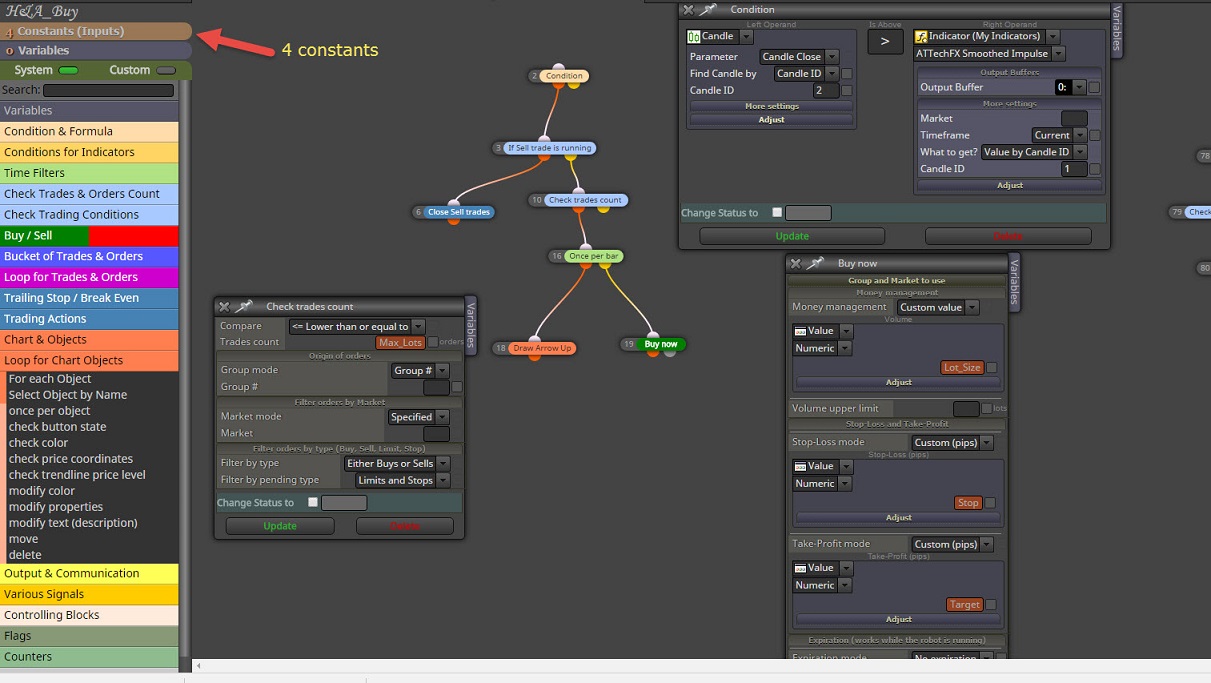Image resolution: width=1211 pixels, height=683 pixels.
Task: Pin the Check trades count panel
Action: [244, 307]
